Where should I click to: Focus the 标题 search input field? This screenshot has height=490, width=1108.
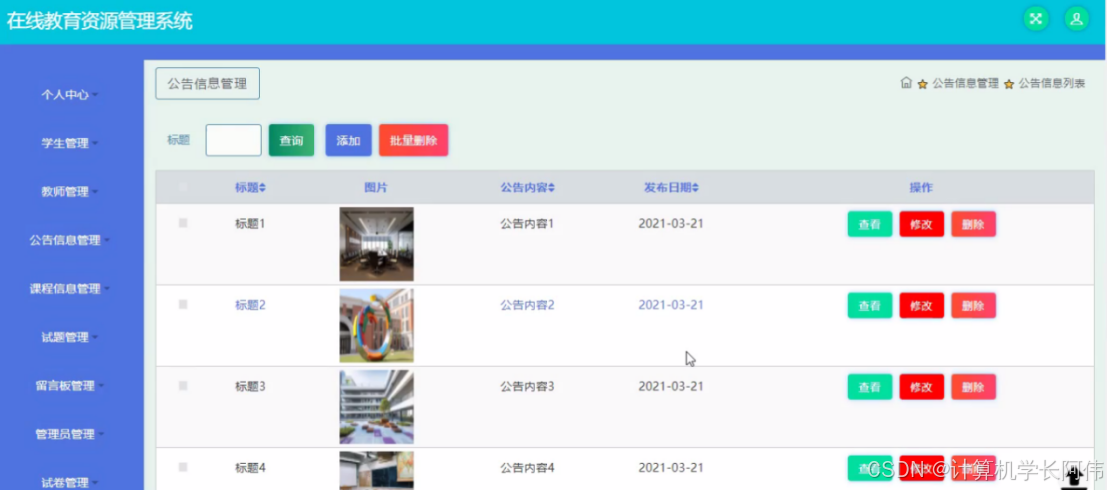pyautogui.click(x=233, y=140)
